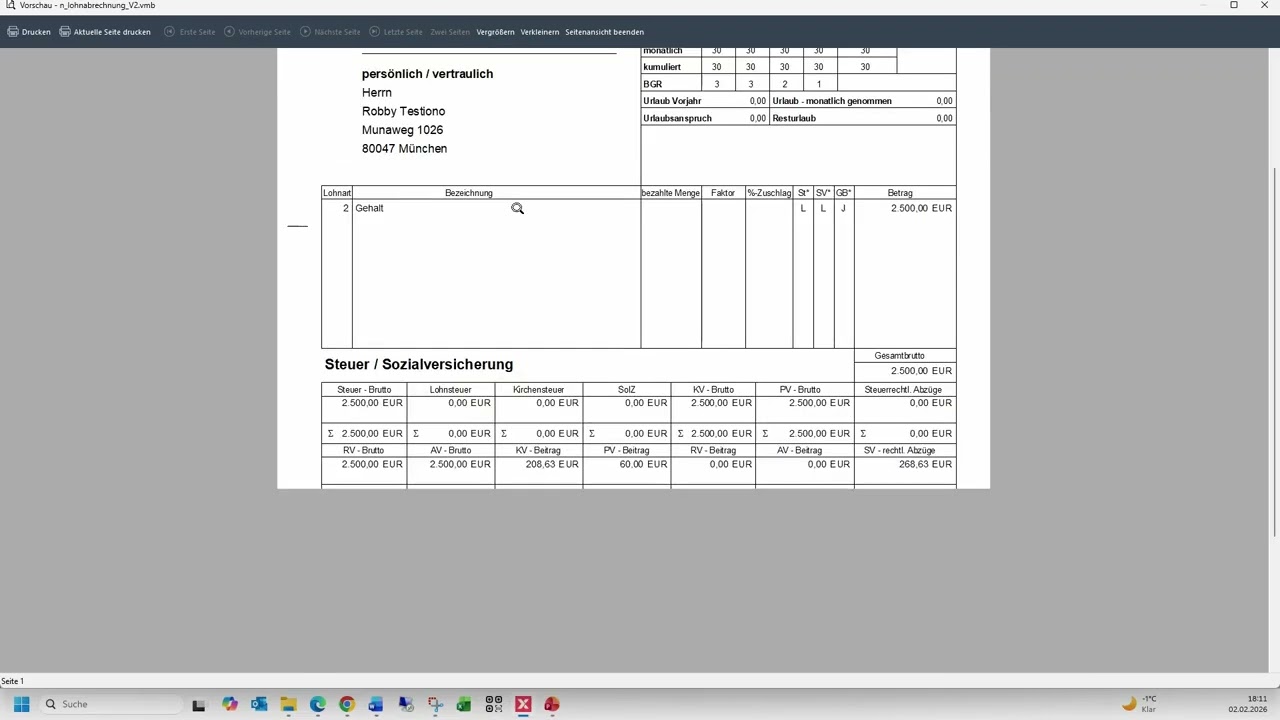Close preview via Seitenansicht beenden
1280x720 pixels.
pos(604,32)
